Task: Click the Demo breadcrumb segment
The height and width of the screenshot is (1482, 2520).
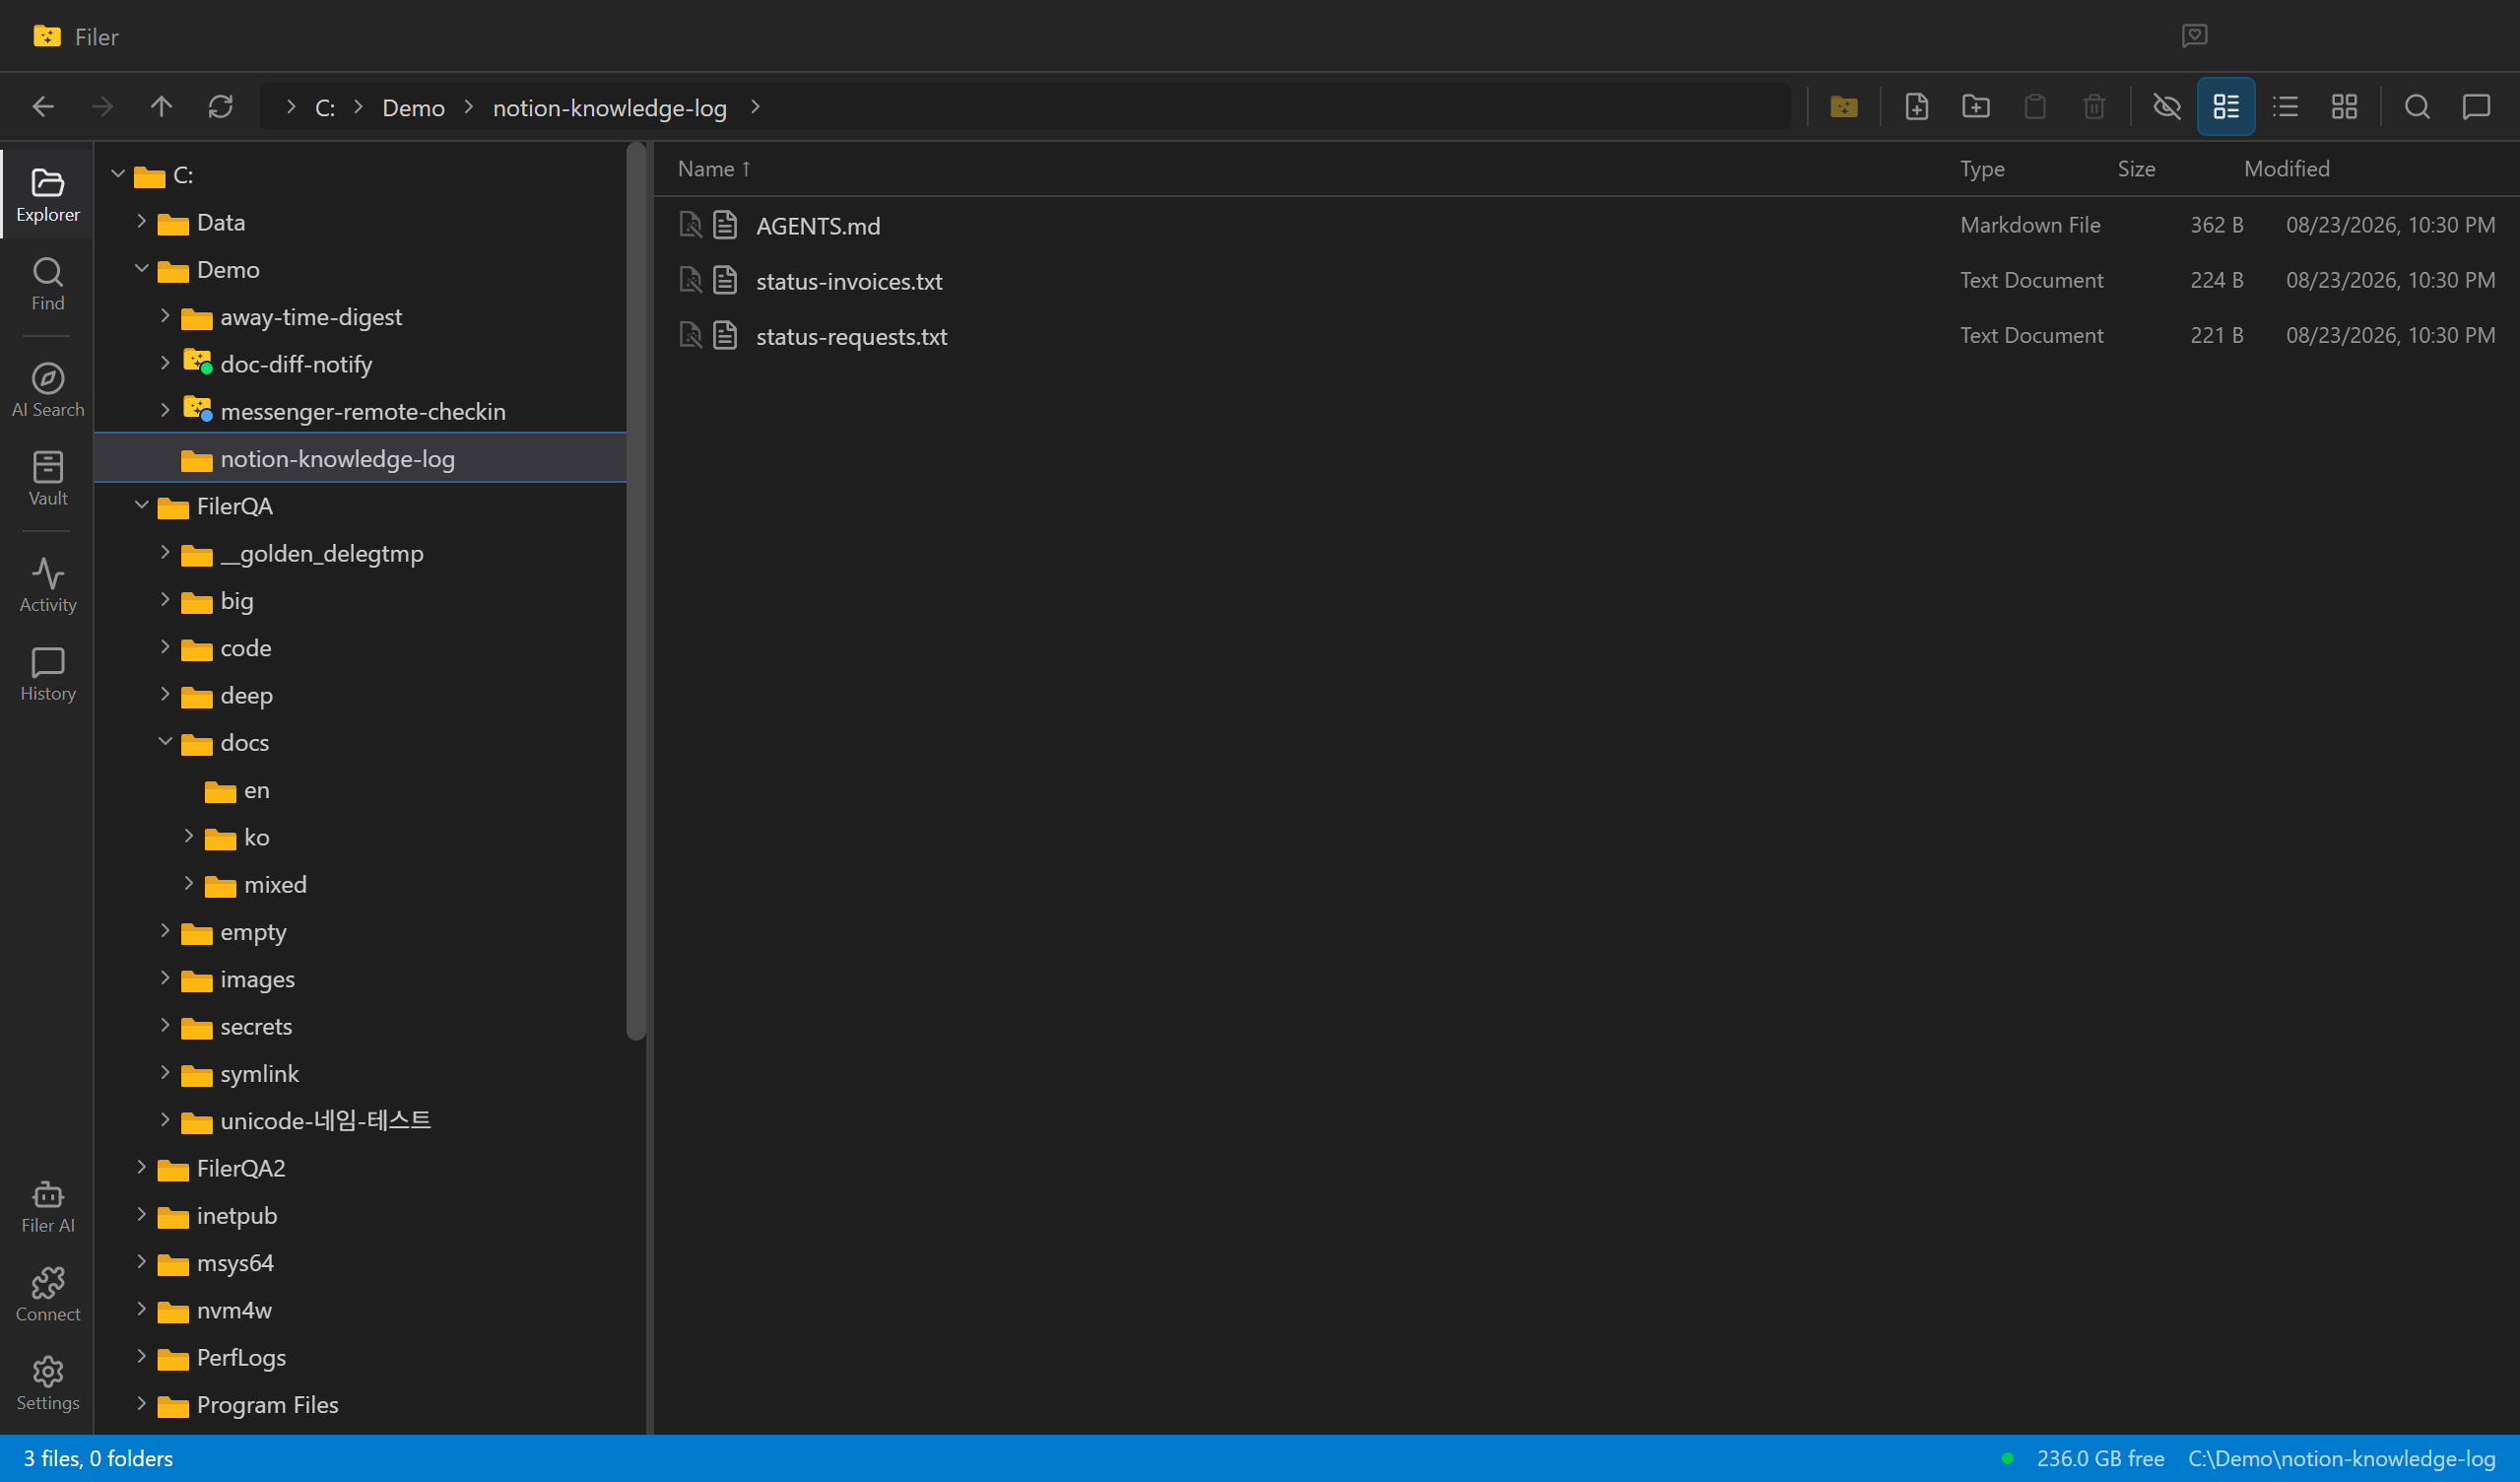Action: pos(413,107)
